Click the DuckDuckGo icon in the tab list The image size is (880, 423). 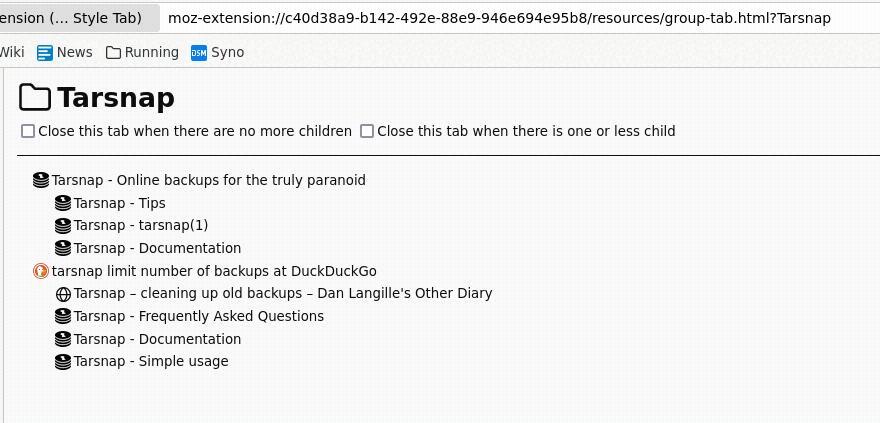click(x=41, y=271)
